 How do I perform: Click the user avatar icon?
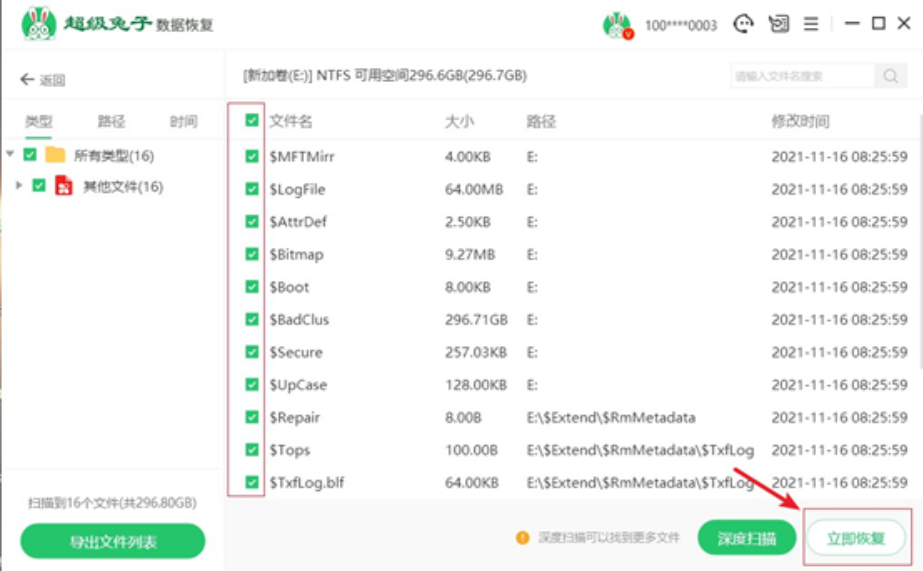coord(617,25)
